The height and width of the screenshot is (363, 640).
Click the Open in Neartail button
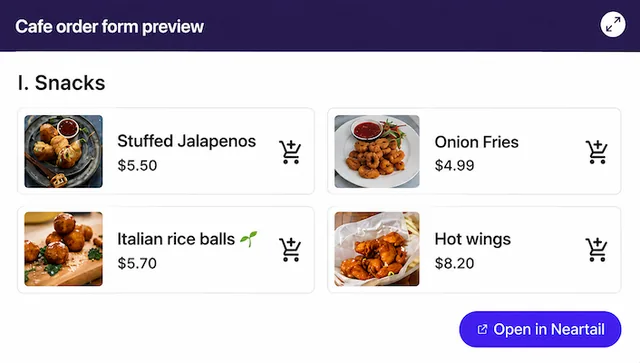[x=540, y=329]
